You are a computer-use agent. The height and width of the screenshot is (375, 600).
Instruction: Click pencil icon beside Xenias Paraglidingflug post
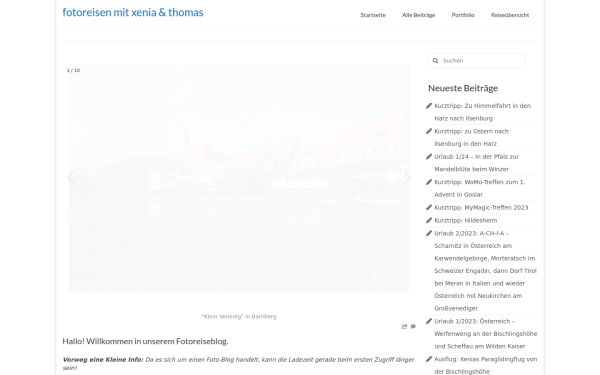[x=429, y=359]
